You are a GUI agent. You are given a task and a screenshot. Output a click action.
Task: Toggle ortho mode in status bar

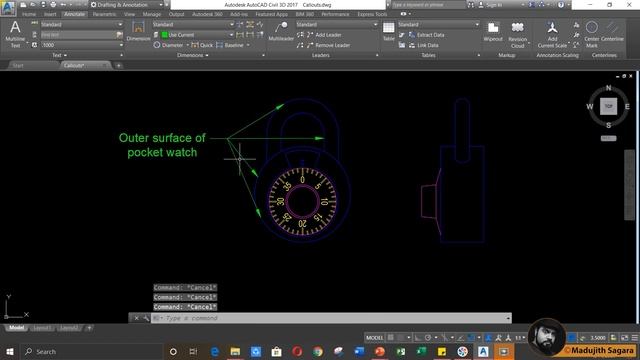418,338
